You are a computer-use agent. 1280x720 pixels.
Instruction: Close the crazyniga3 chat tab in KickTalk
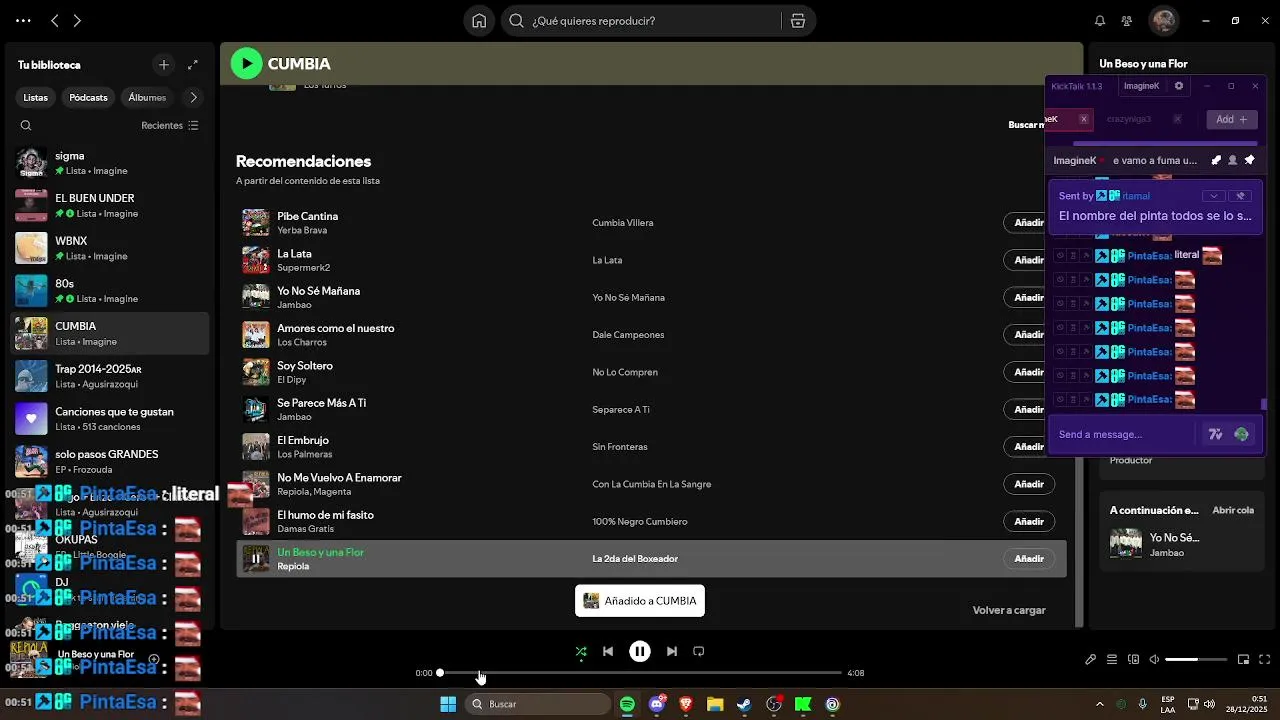pyautogui.click(x=1177, y=119)
